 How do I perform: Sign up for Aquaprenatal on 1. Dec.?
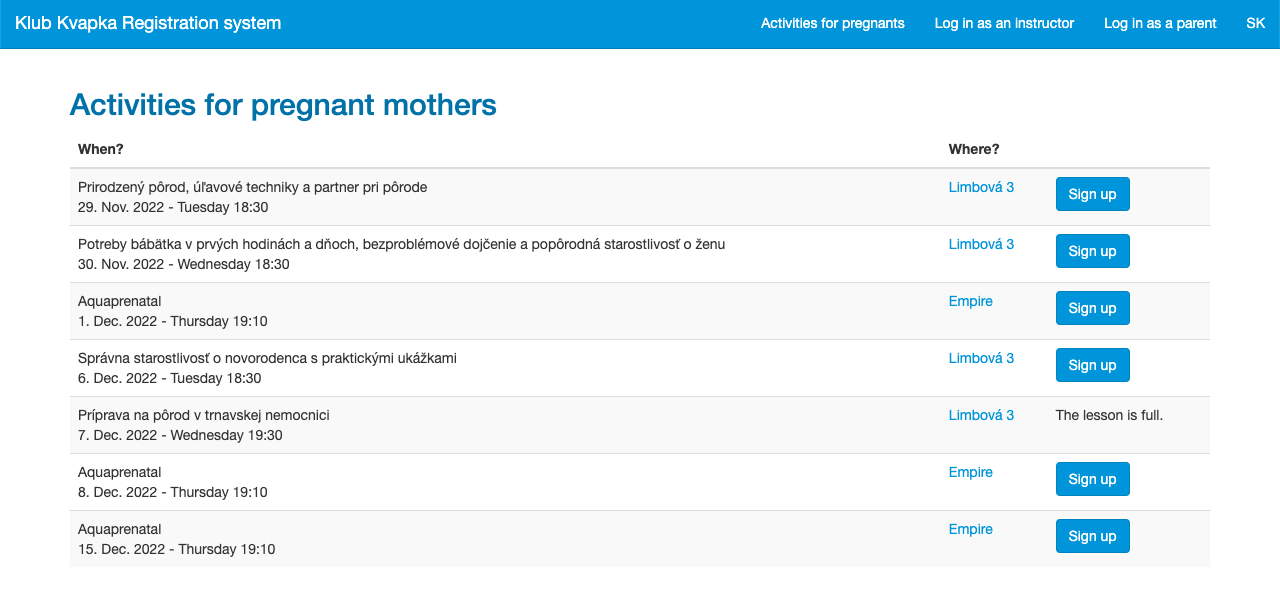click(1092, 308)
